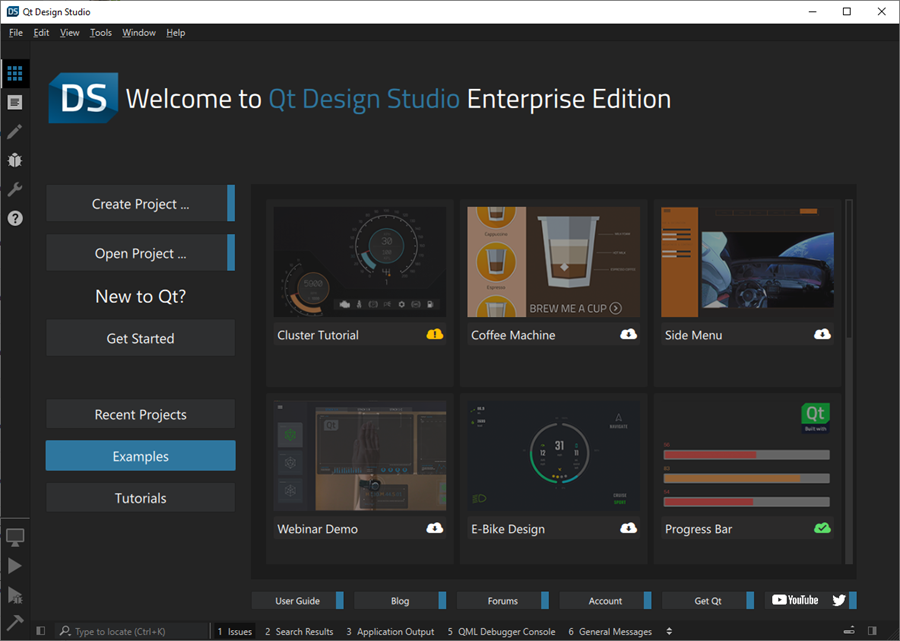Switch to the Tutorials section
Image resolution: width=900 pixels, height=641 pixels.
140,497
